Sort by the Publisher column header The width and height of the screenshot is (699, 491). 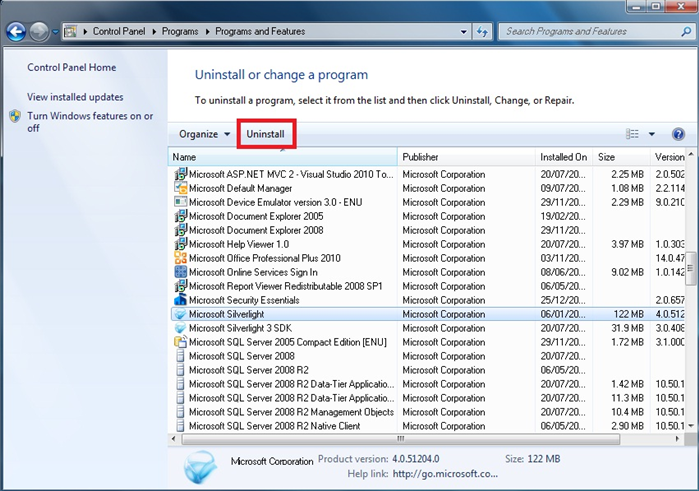[x=466, y=157]
